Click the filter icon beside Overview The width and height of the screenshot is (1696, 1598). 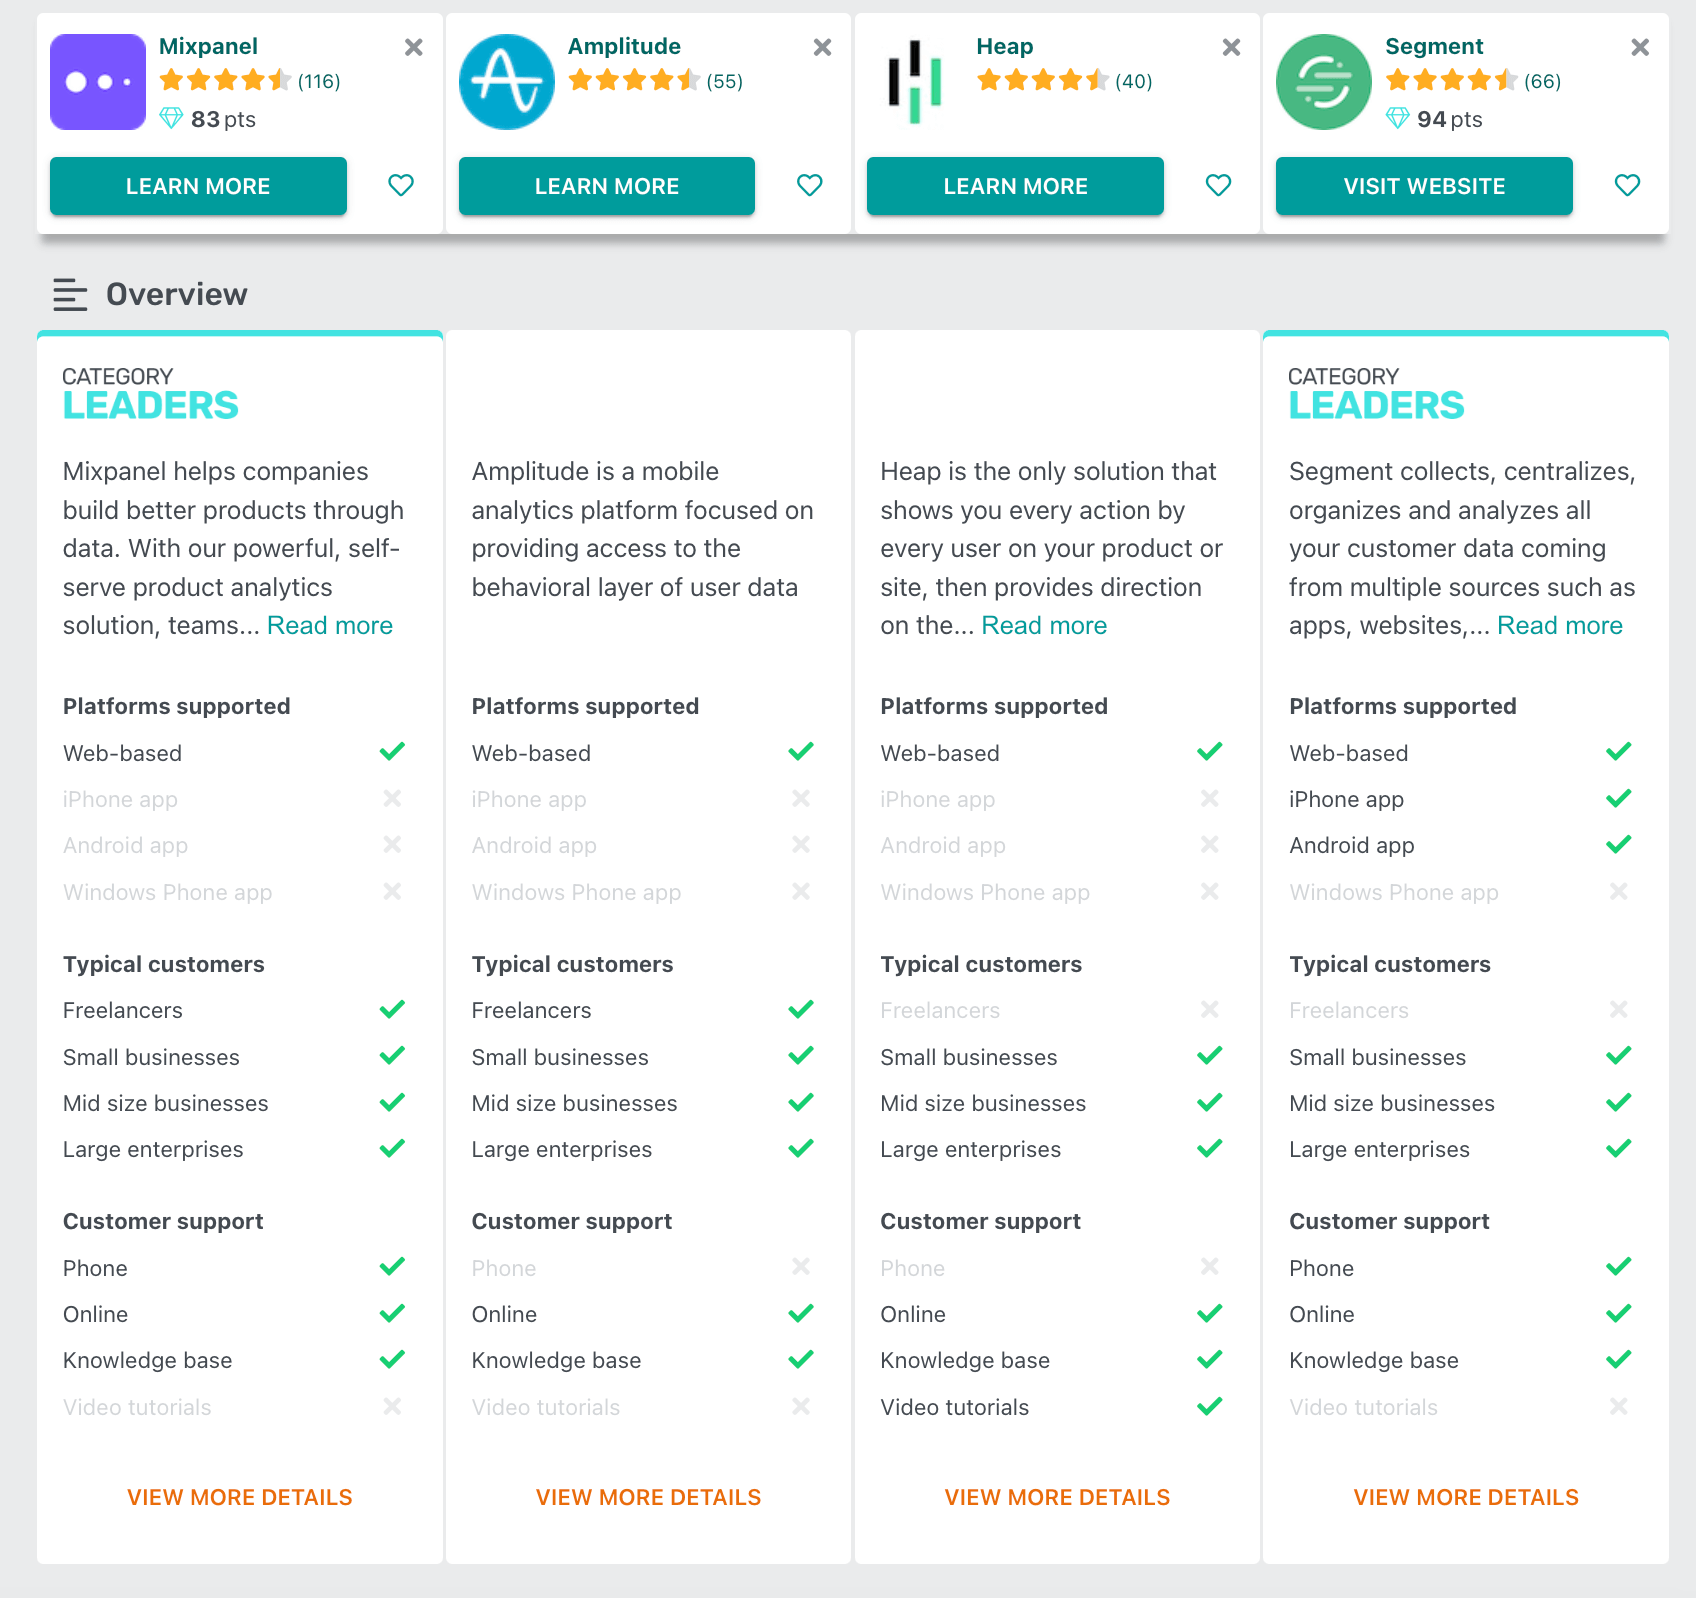(x=69, y=294)
